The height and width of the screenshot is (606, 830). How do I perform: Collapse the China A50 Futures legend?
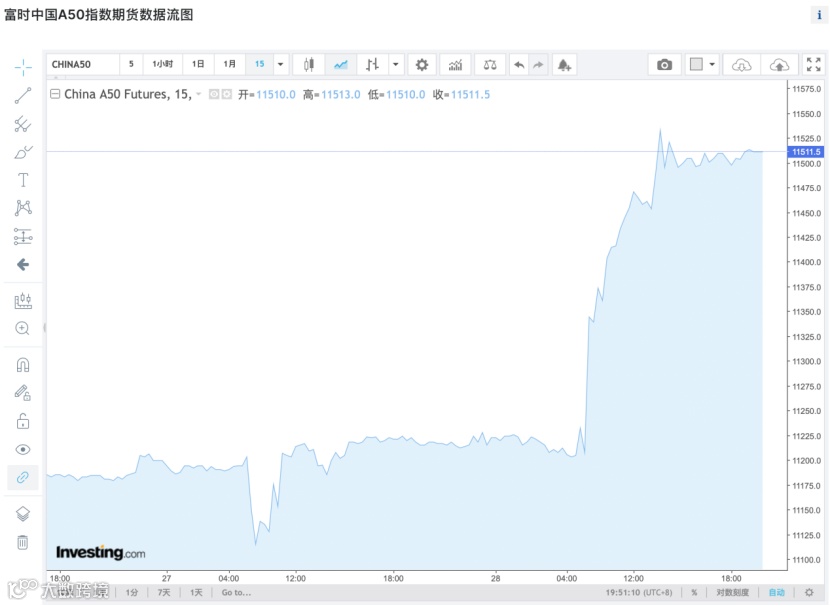pos(55,94)
